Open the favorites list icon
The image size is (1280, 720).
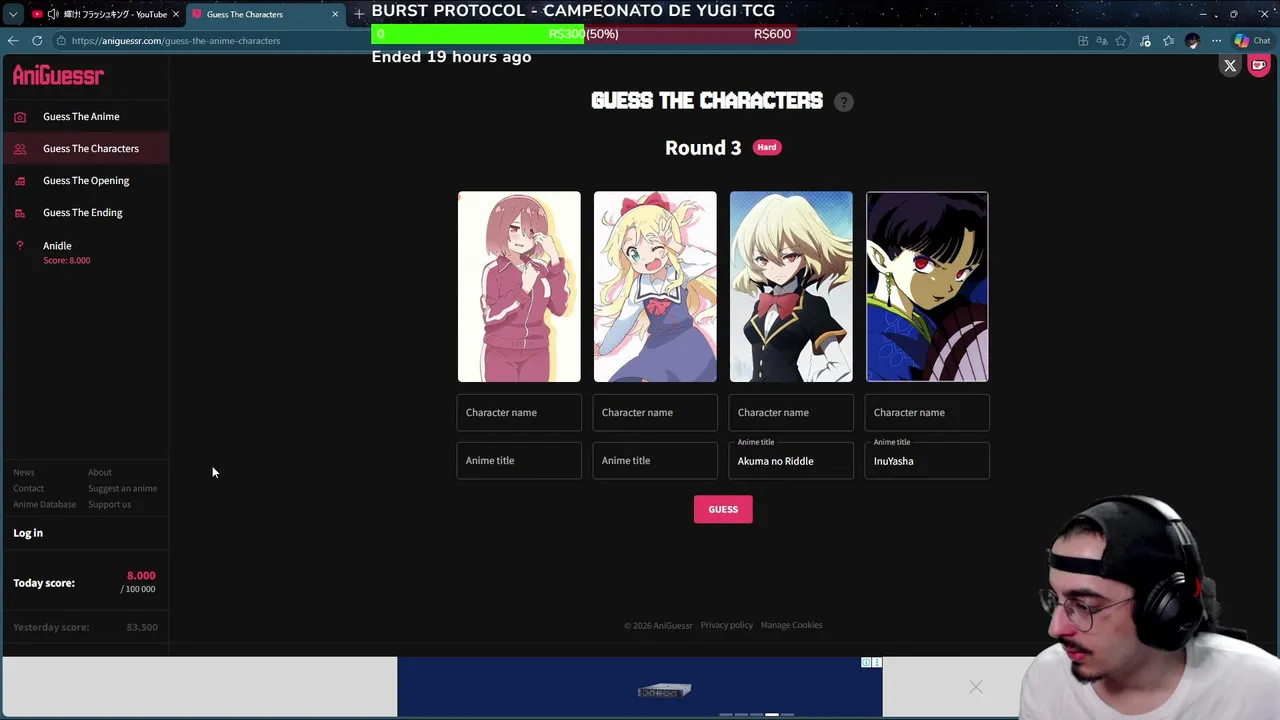[x=1168, y=41]
